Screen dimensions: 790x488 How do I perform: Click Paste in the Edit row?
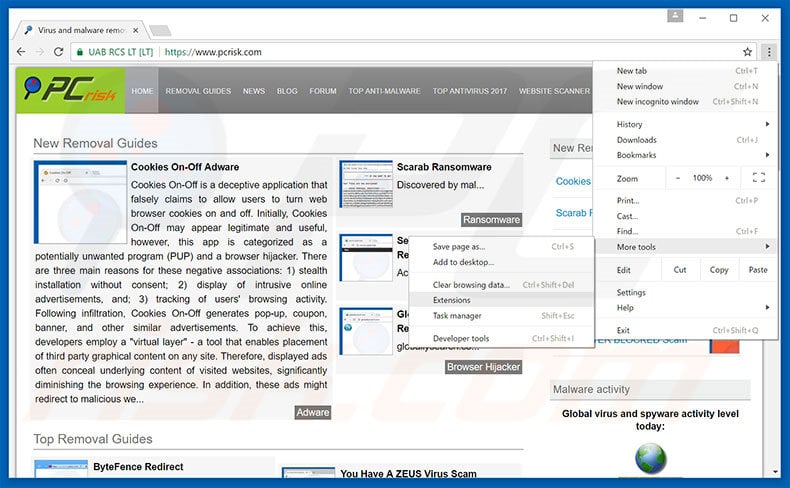tap(758, 270)
